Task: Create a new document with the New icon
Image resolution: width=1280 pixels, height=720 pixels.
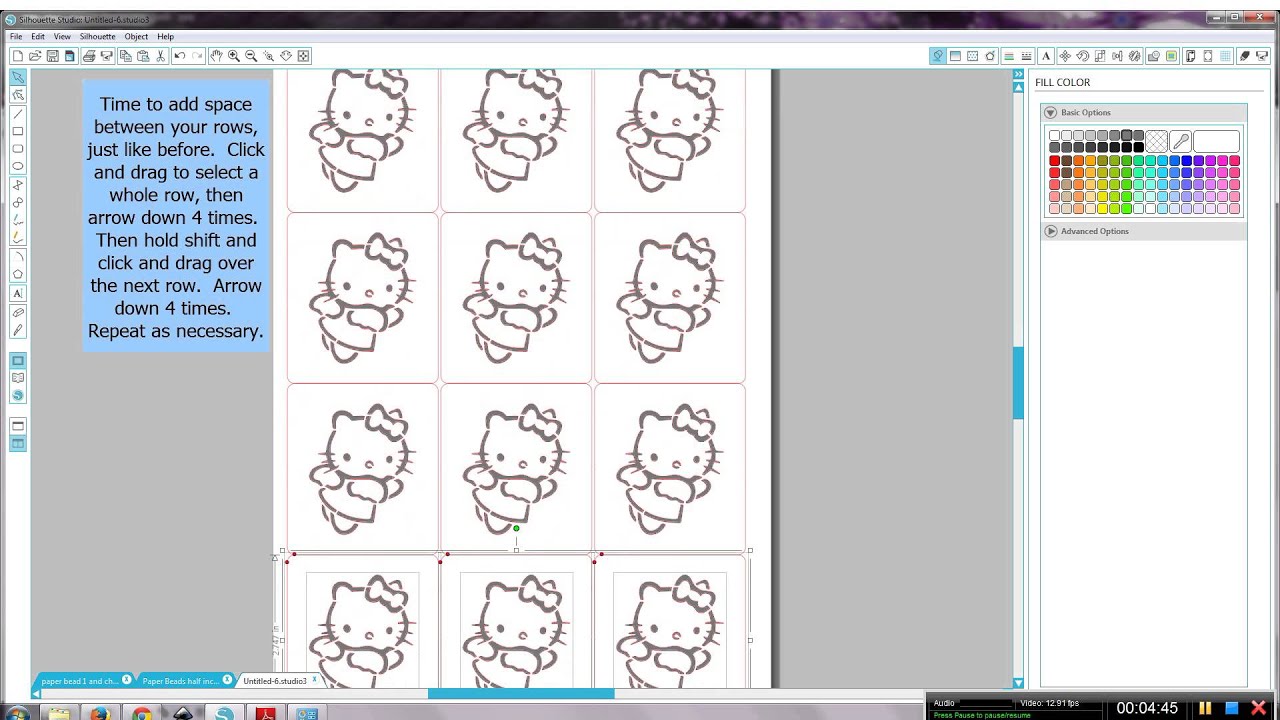Action: click(x=17, y=56)
